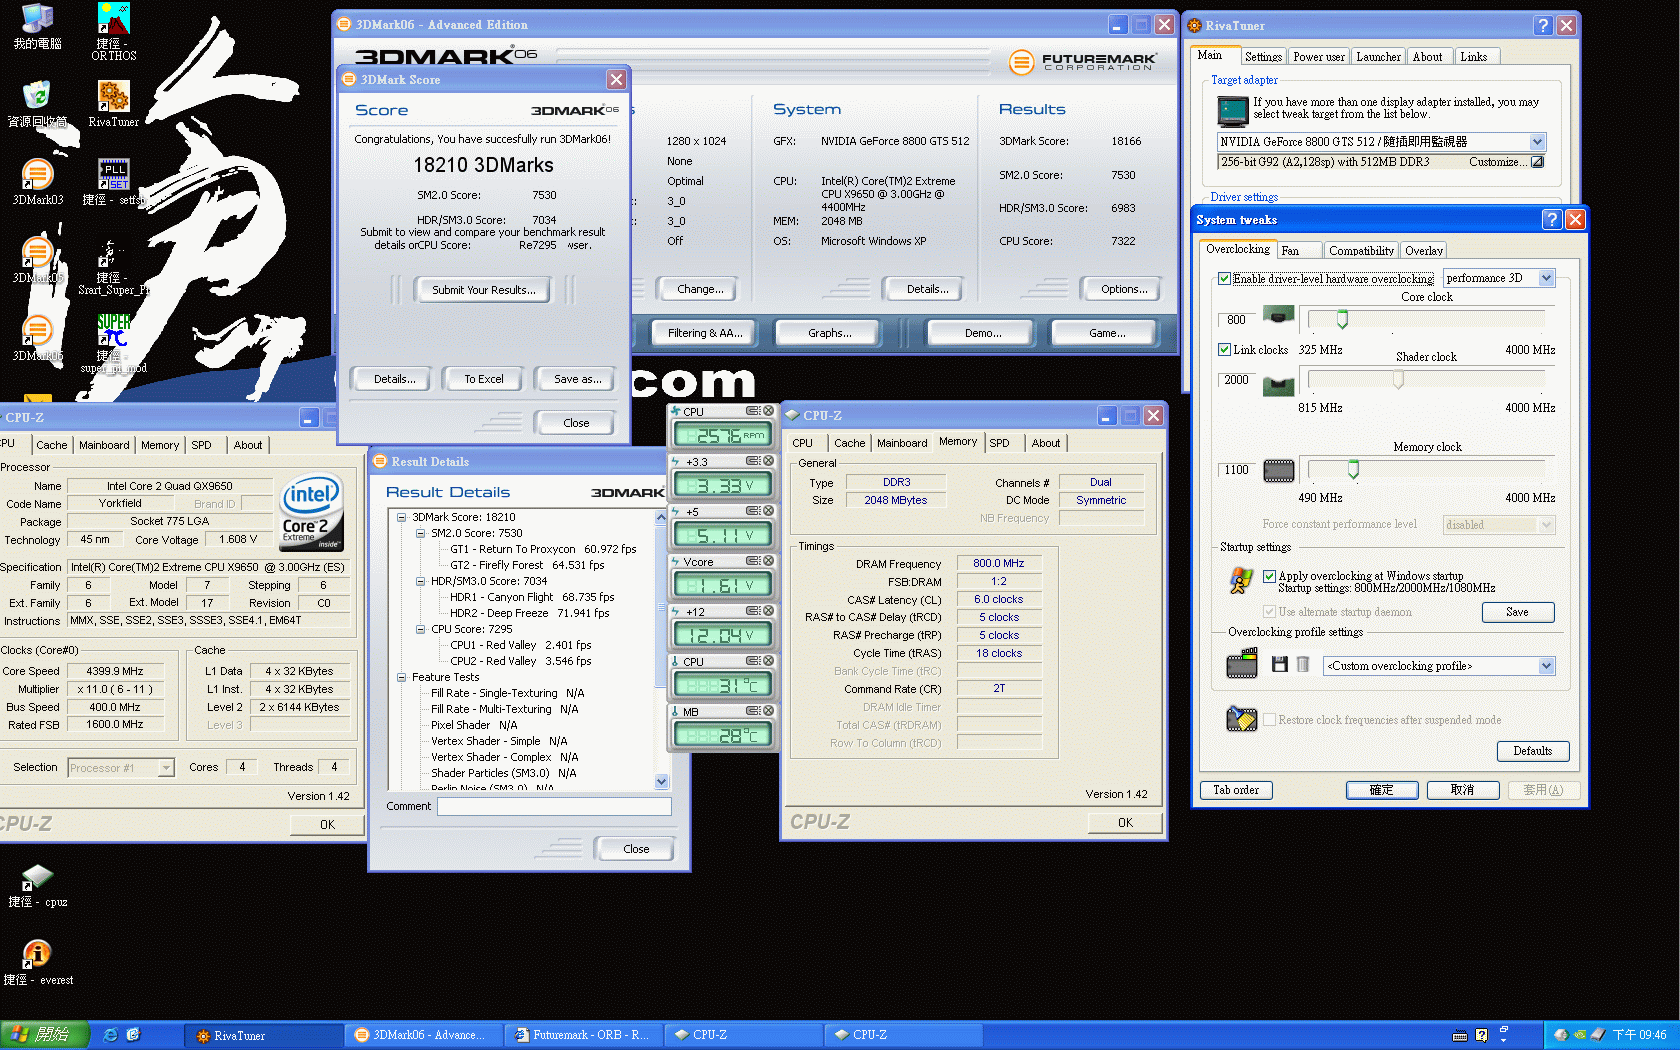Image resolution: width=1680 pixels, height=1050 pixels.
Task: Expand the Custom overclocking profile dropdown
Action: [1546, 666]
